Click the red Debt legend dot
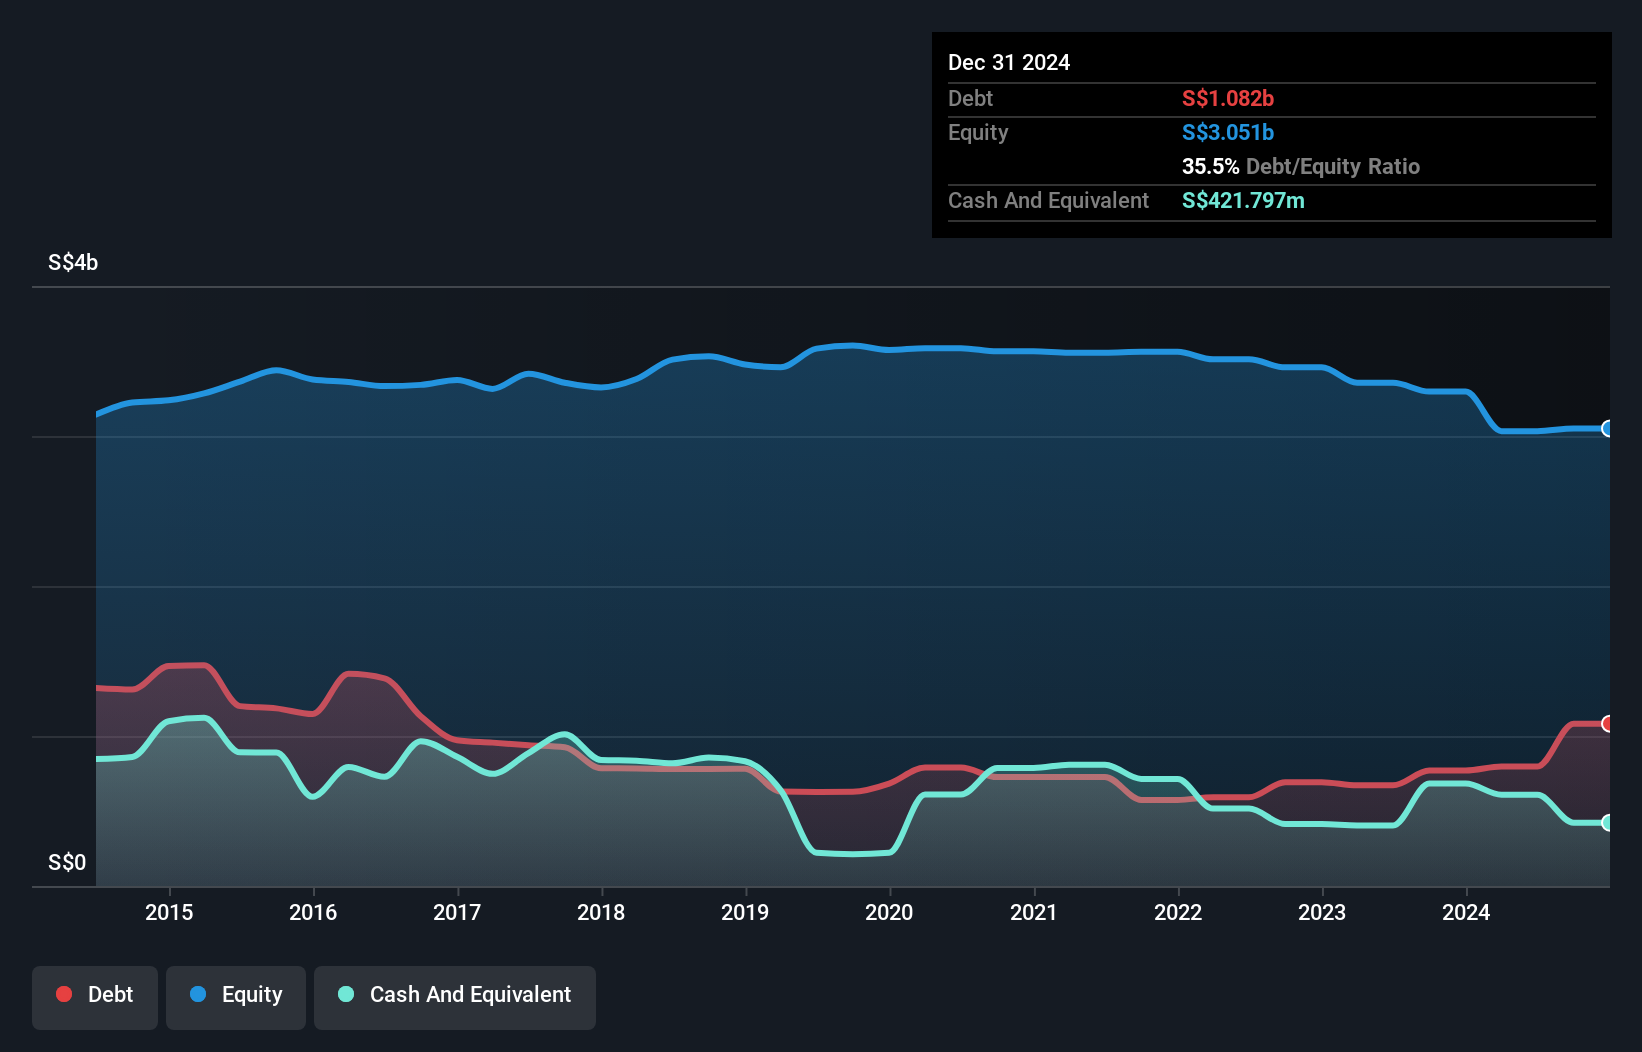The width and height of the screenshot is (1642, 1052). point(64,994)
